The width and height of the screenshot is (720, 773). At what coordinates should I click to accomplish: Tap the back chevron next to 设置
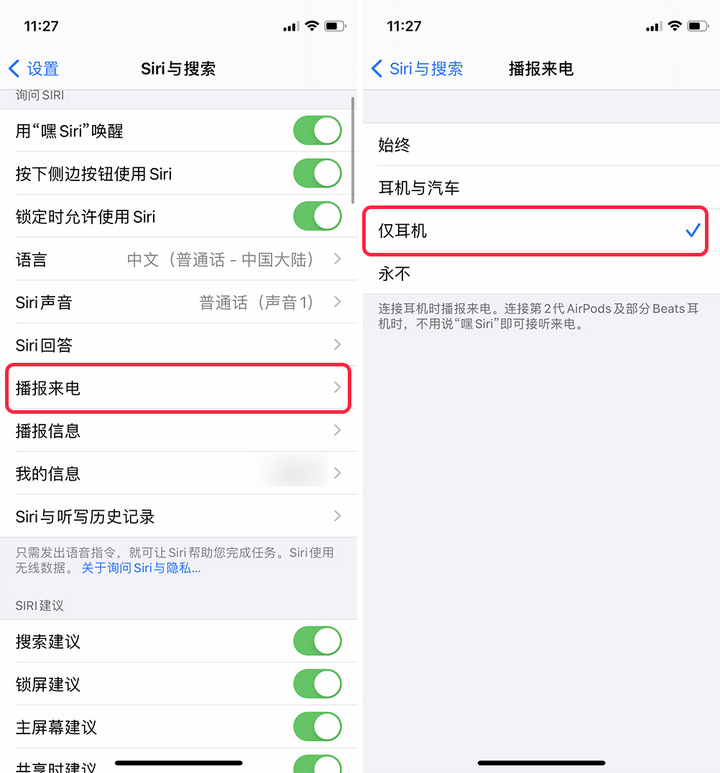point(14,69)
